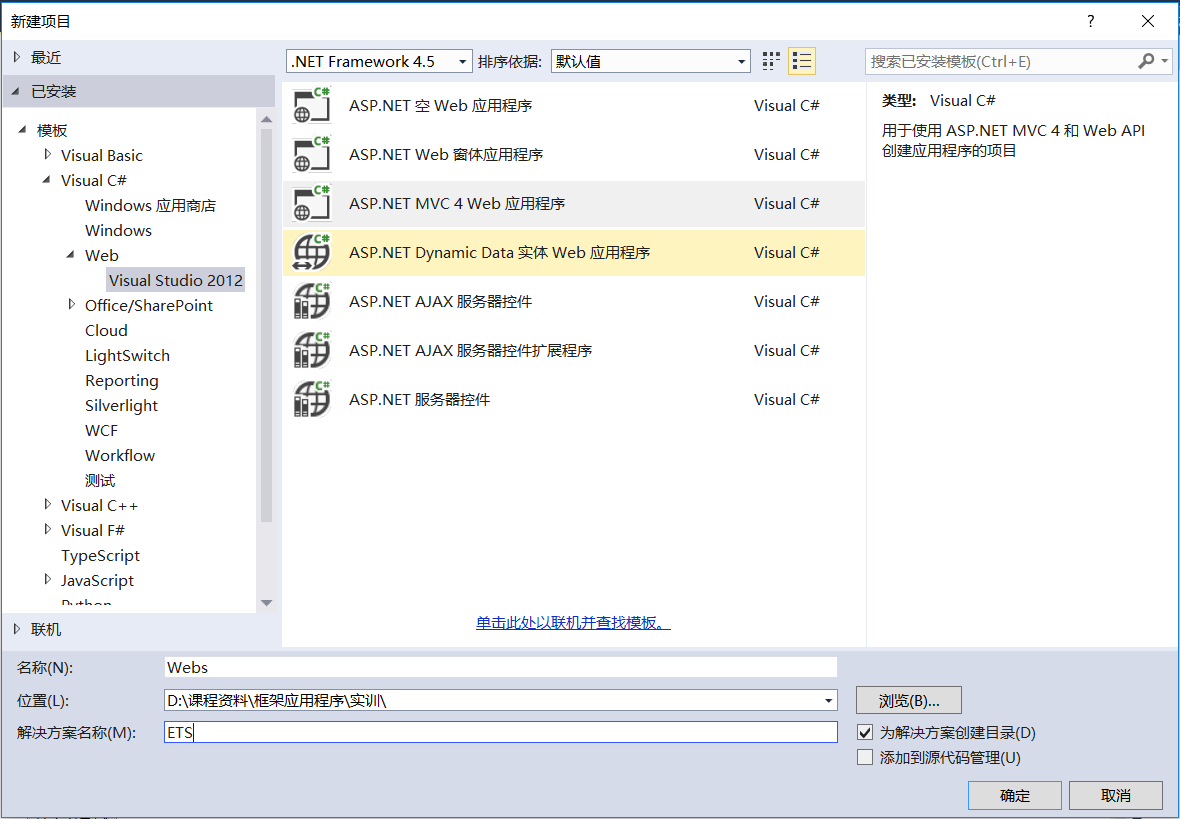Click the tree panel scrollbar thumb

pyautogui.click(x=266, y=325)
